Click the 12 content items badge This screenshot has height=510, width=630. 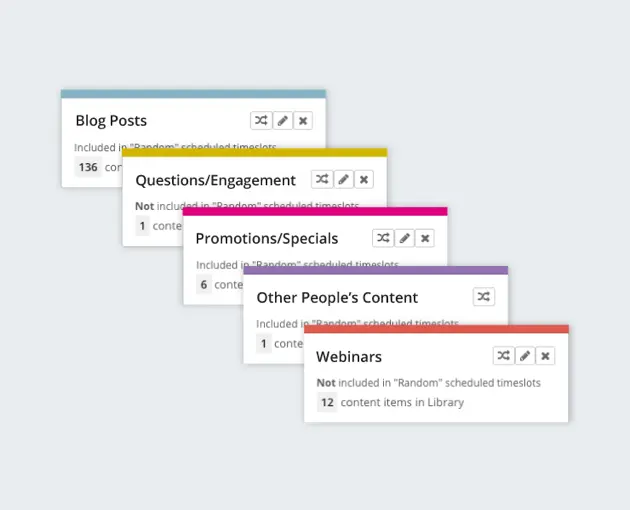click(x=327, y=402)
